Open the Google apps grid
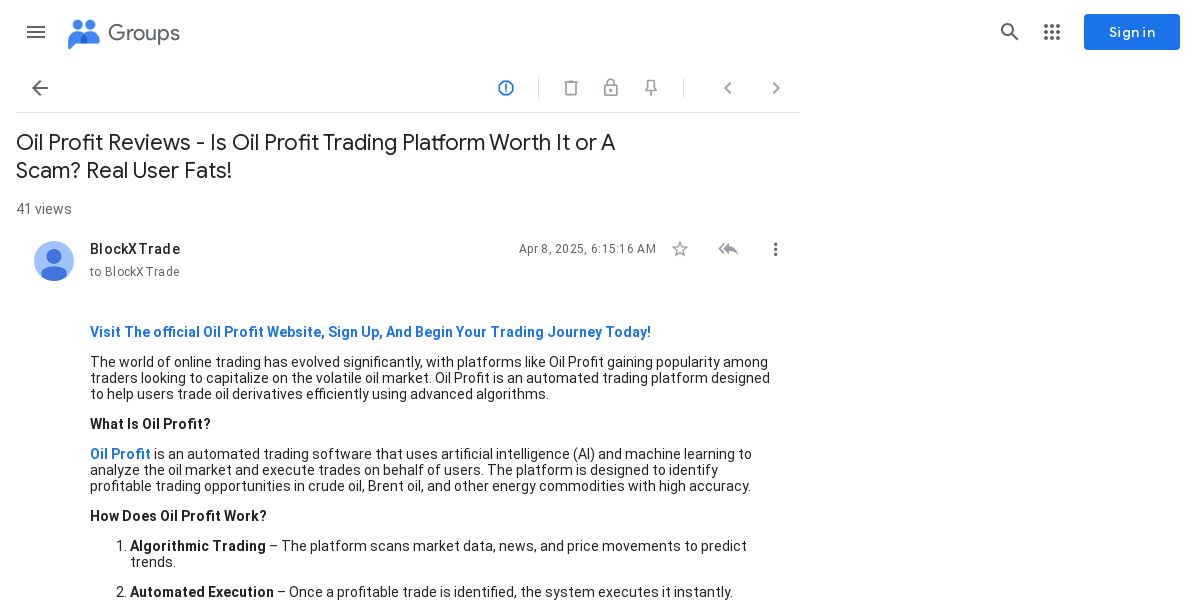This screenshot has height=600, width=1200. 1052,32
